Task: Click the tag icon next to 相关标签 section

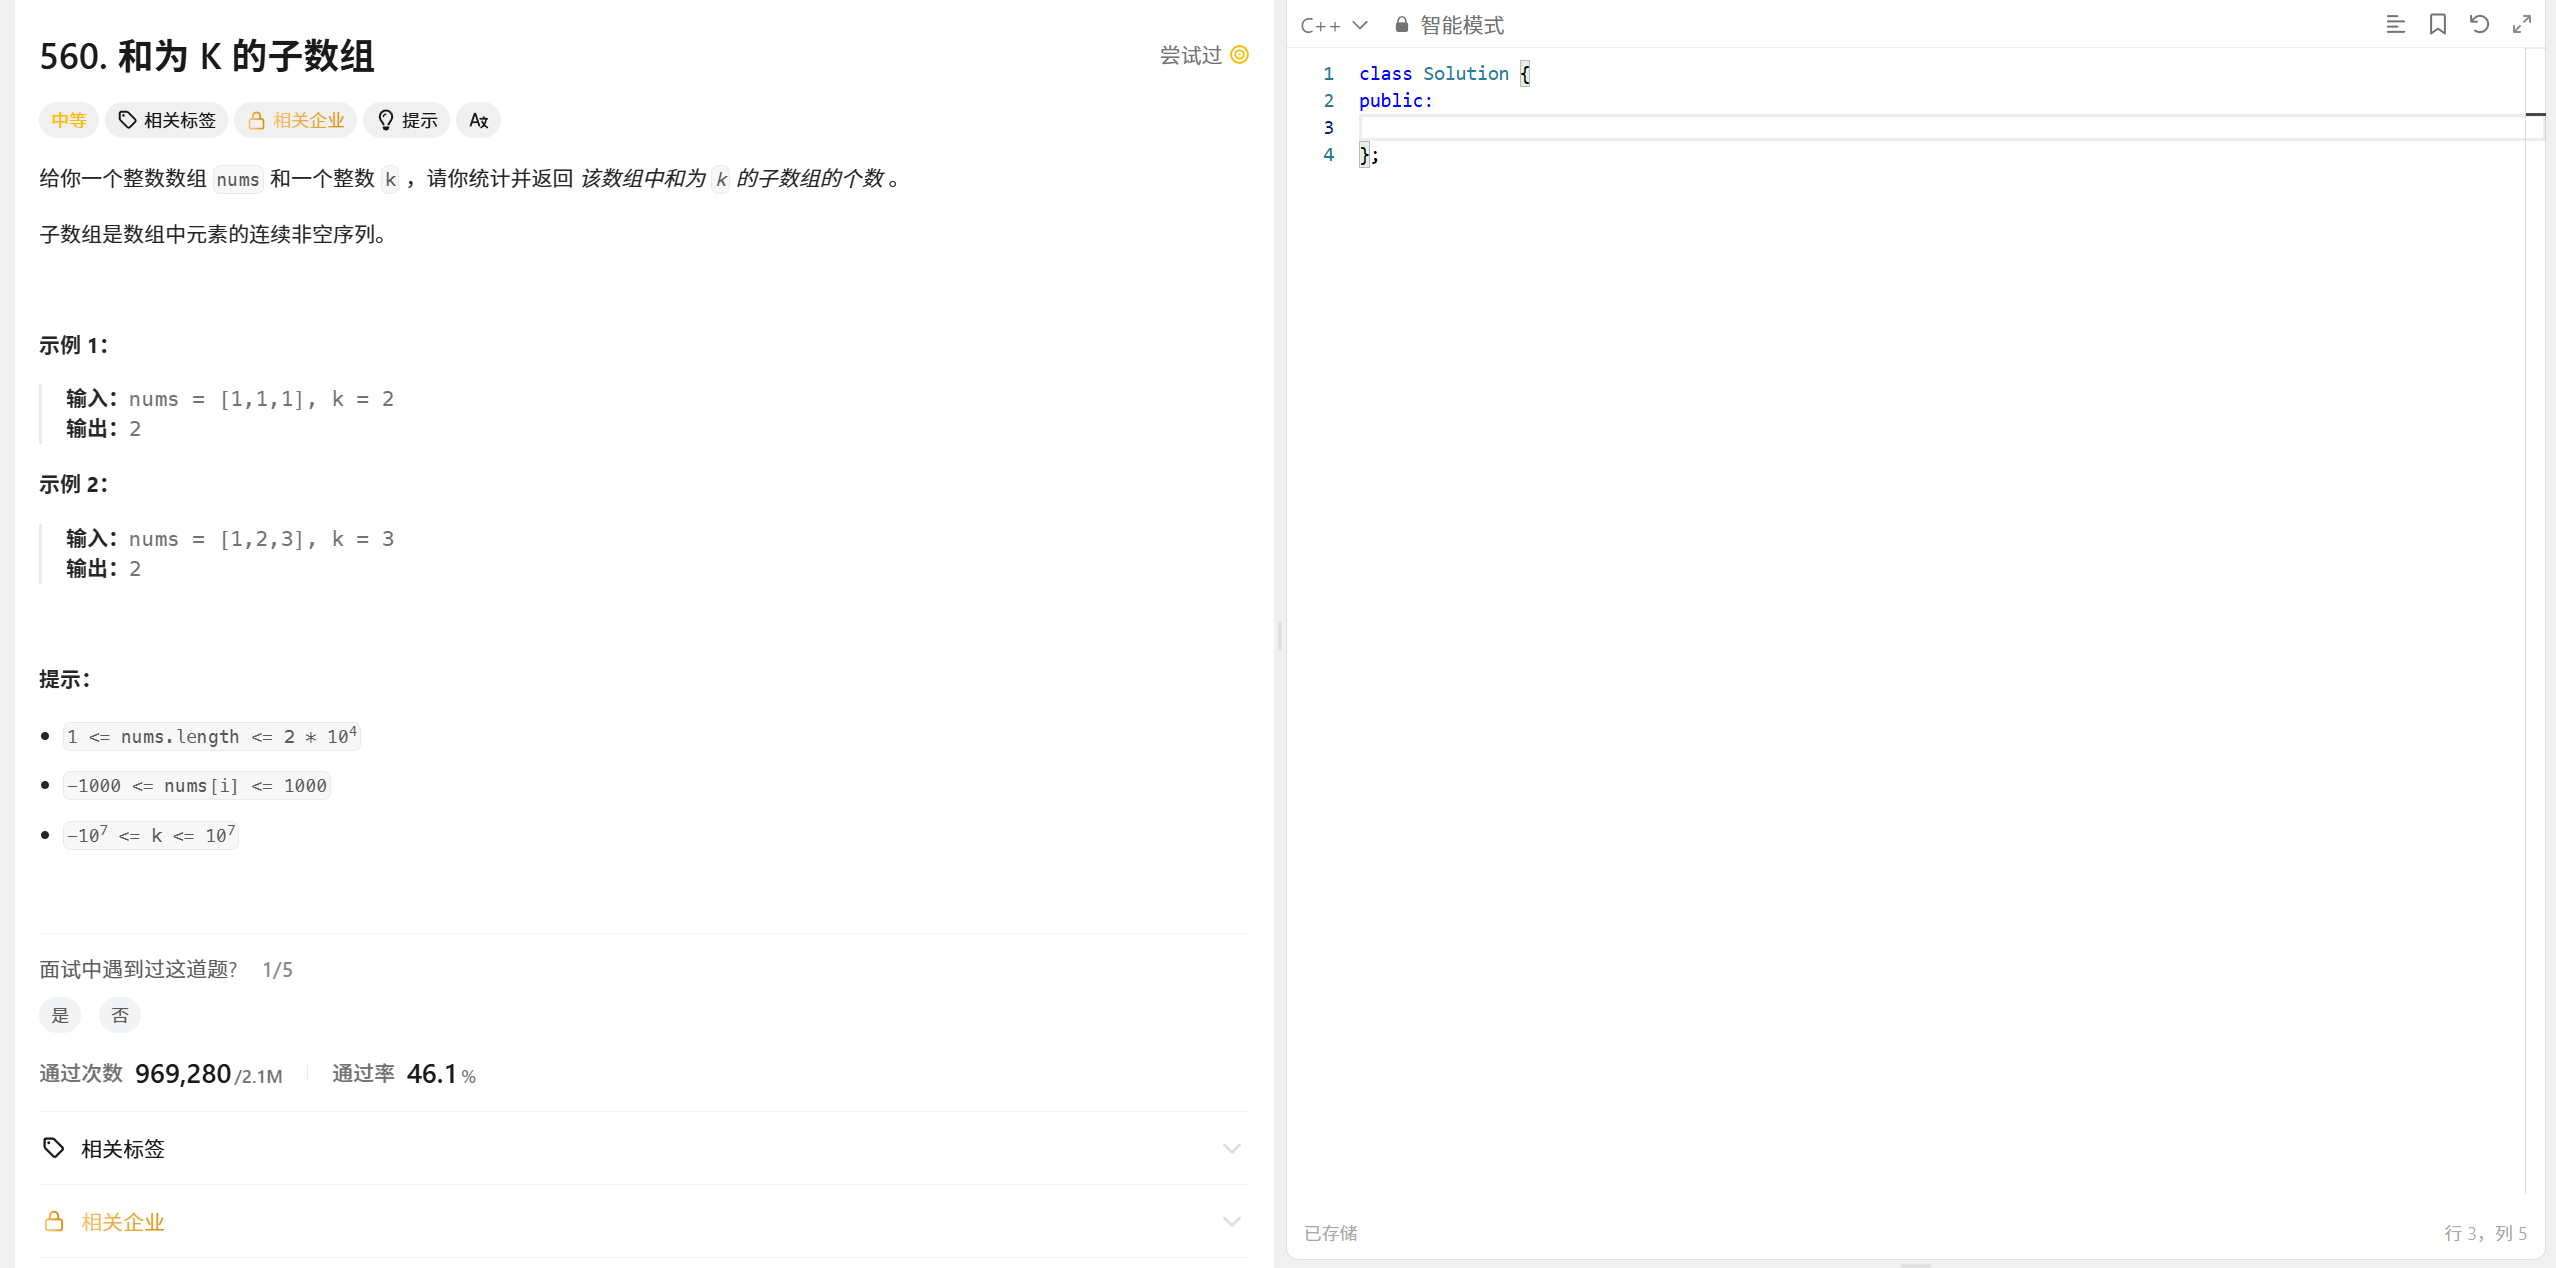Action: pos(54,1148)
